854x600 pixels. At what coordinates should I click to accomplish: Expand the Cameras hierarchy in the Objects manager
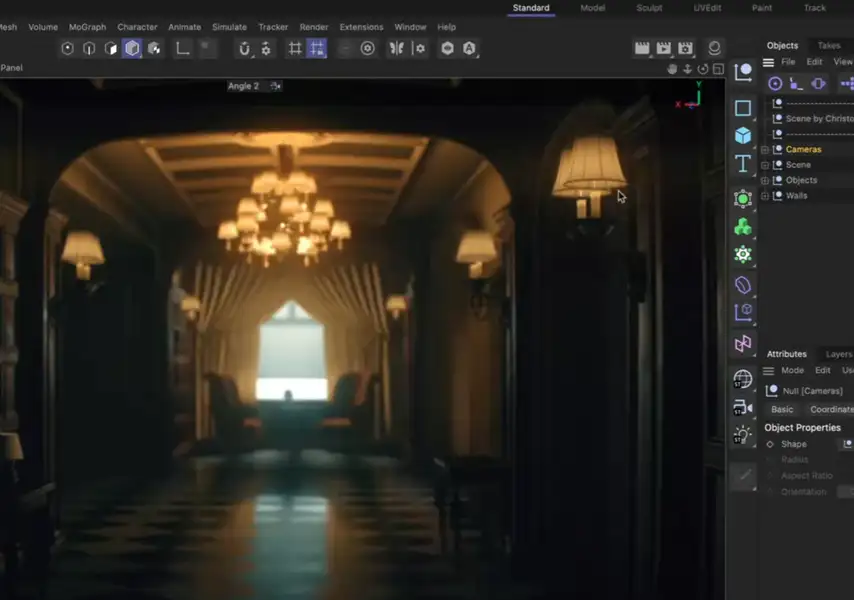[766, 148]
